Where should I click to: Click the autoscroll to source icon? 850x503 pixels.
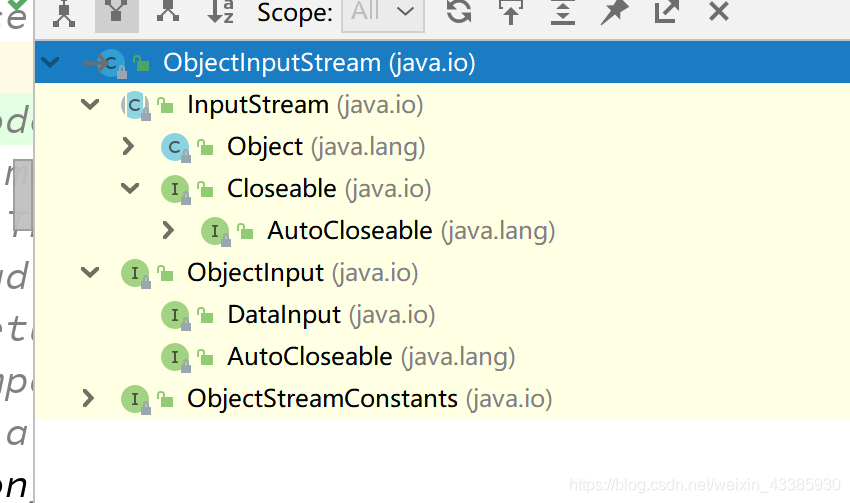pyautogui.click(x=511, y=12)
